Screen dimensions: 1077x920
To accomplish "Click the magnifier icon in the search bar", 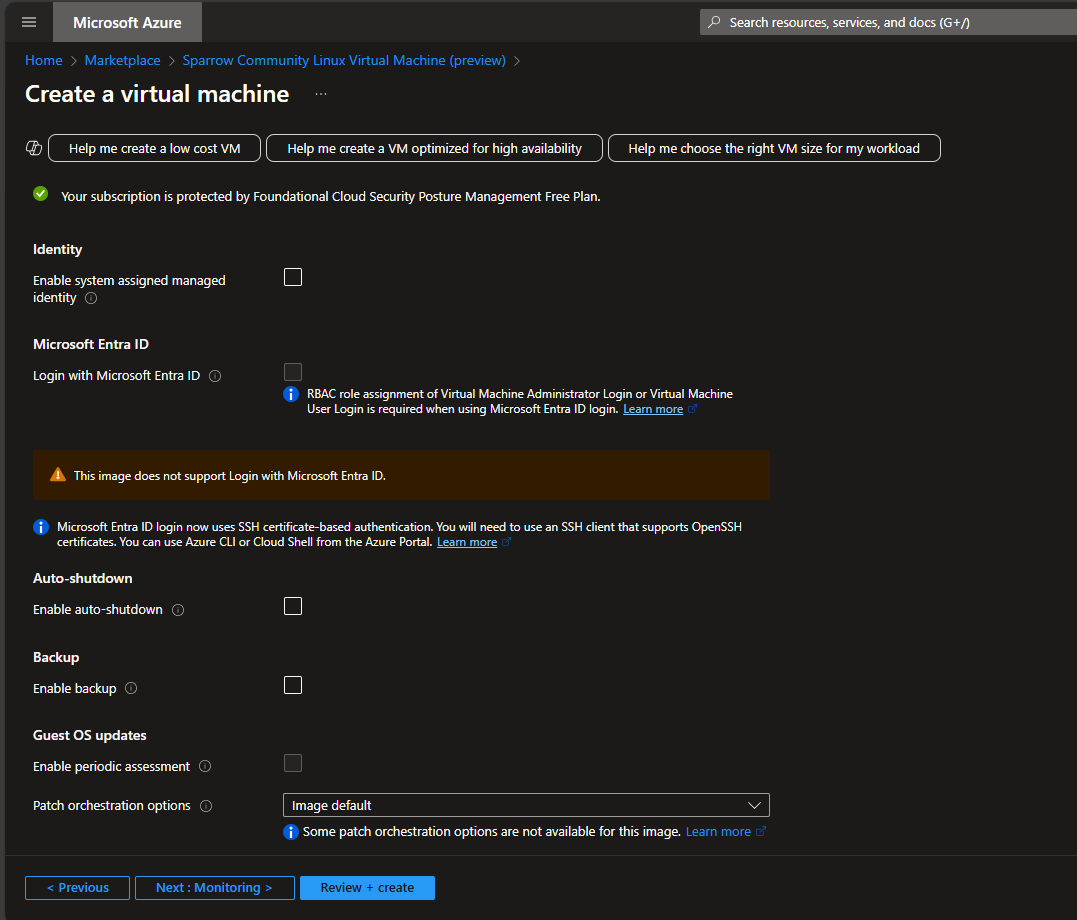I will 713,21.
